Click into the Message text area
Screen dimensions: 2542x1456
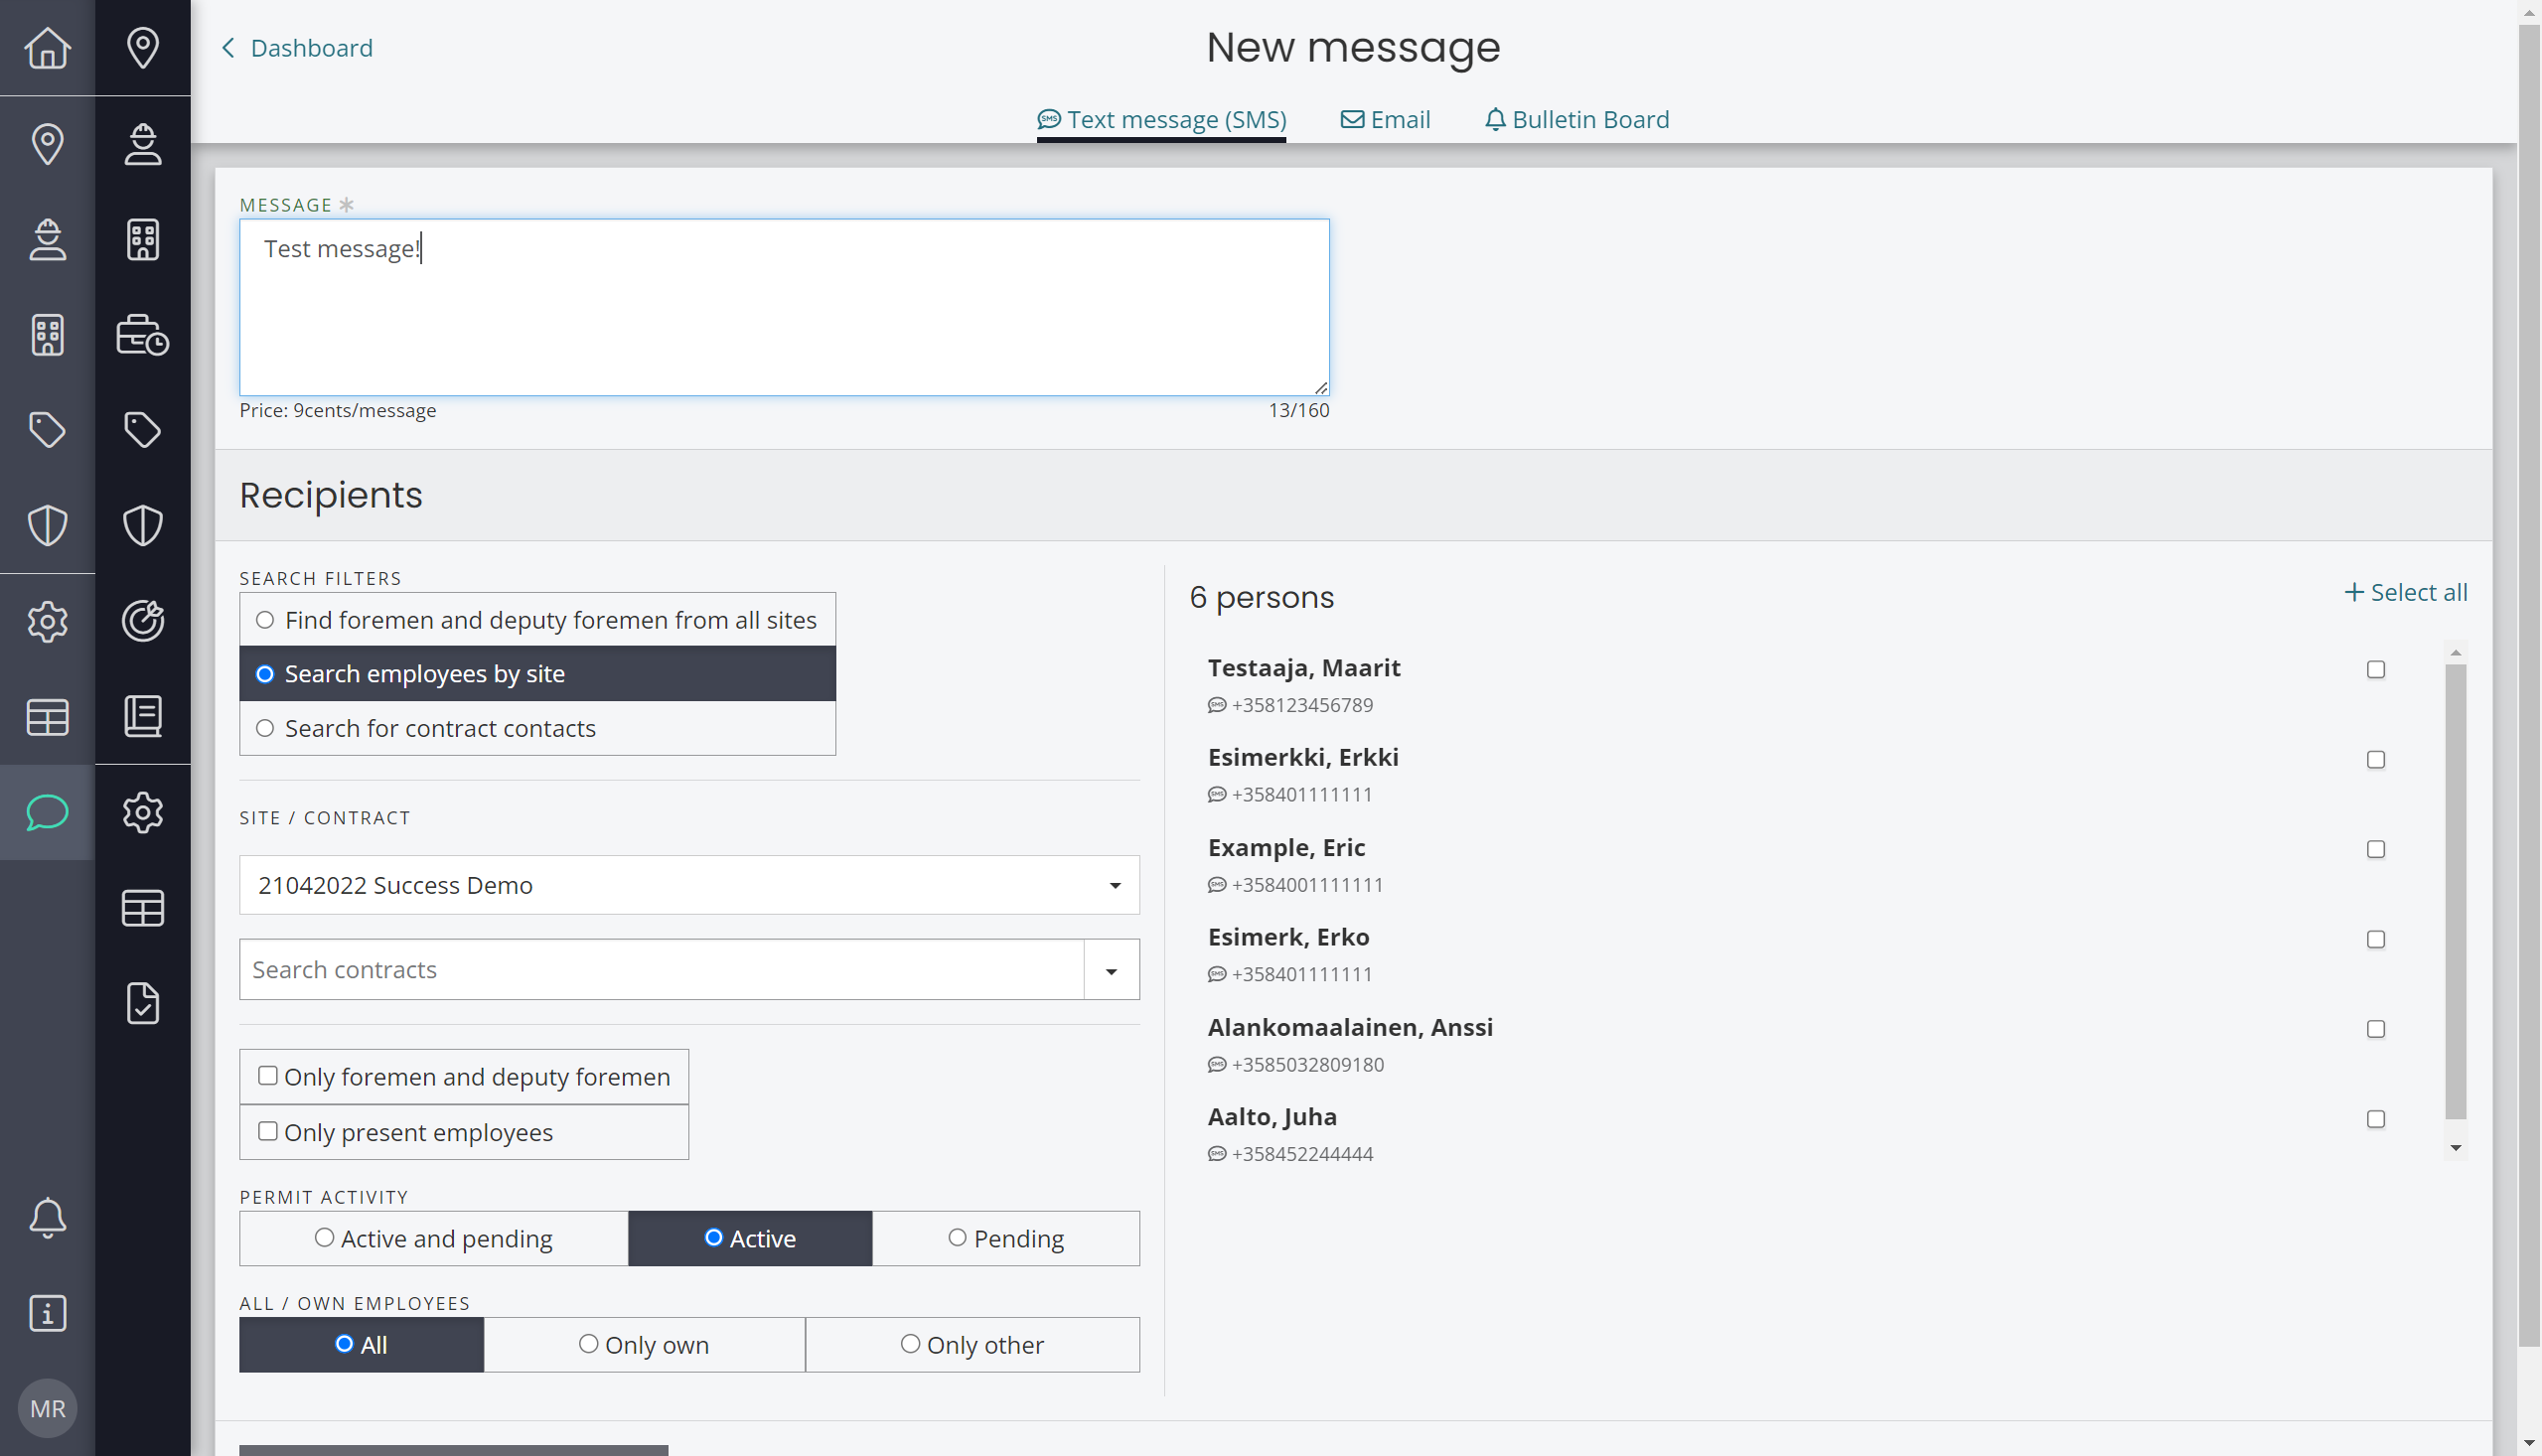point(784,307)
